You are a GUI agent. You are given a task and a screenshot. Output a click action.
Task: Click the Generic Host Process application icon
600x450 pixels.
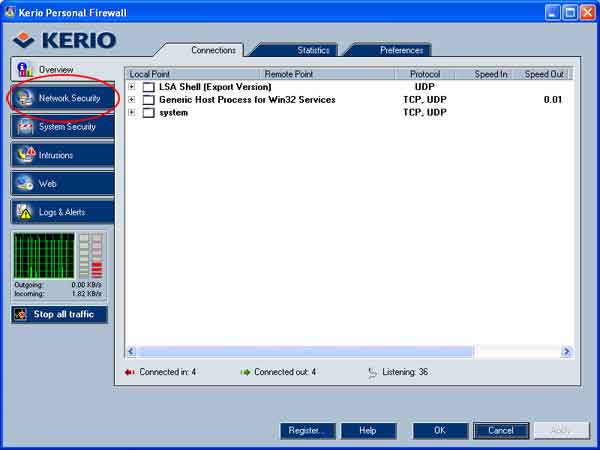tap(148, 100)
